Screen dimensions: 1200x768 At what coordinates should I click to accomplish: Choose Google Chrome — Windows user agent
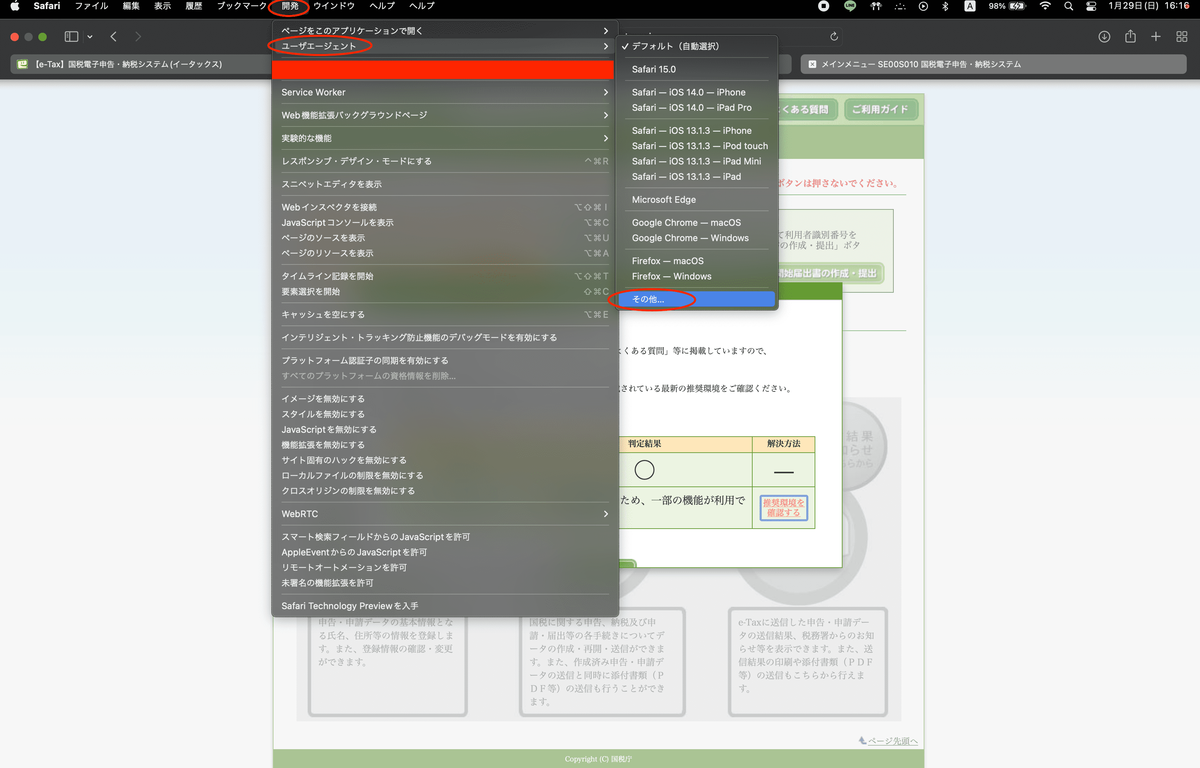tap(697, 238)
